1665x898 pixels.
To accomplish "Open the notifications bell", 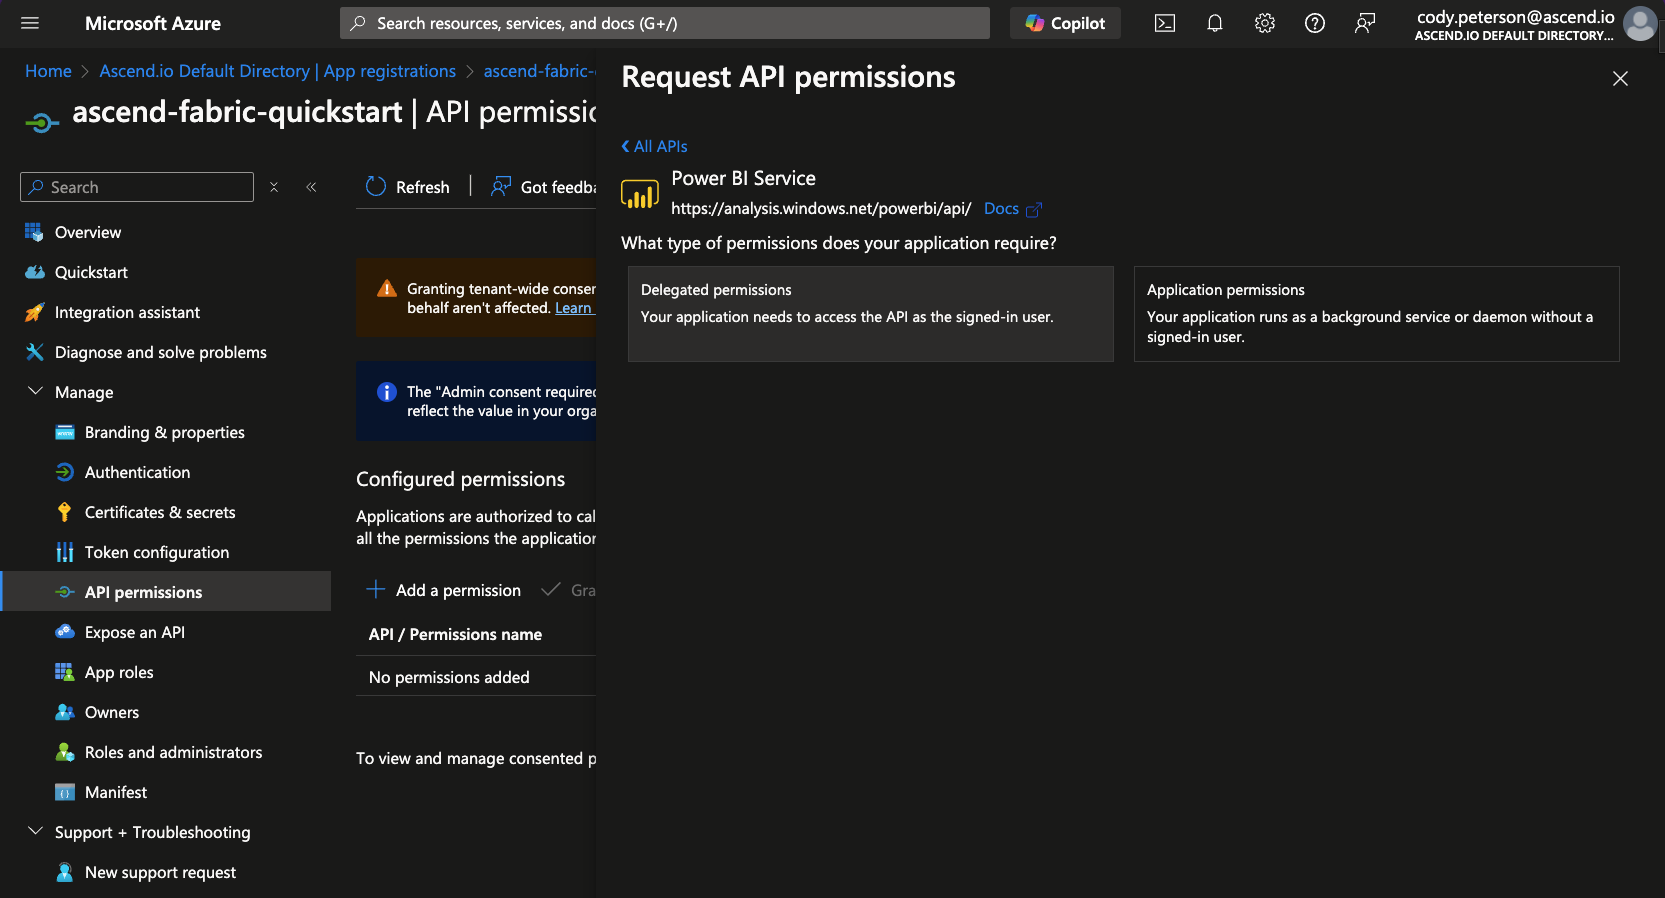I will (x=1215, y=23).
